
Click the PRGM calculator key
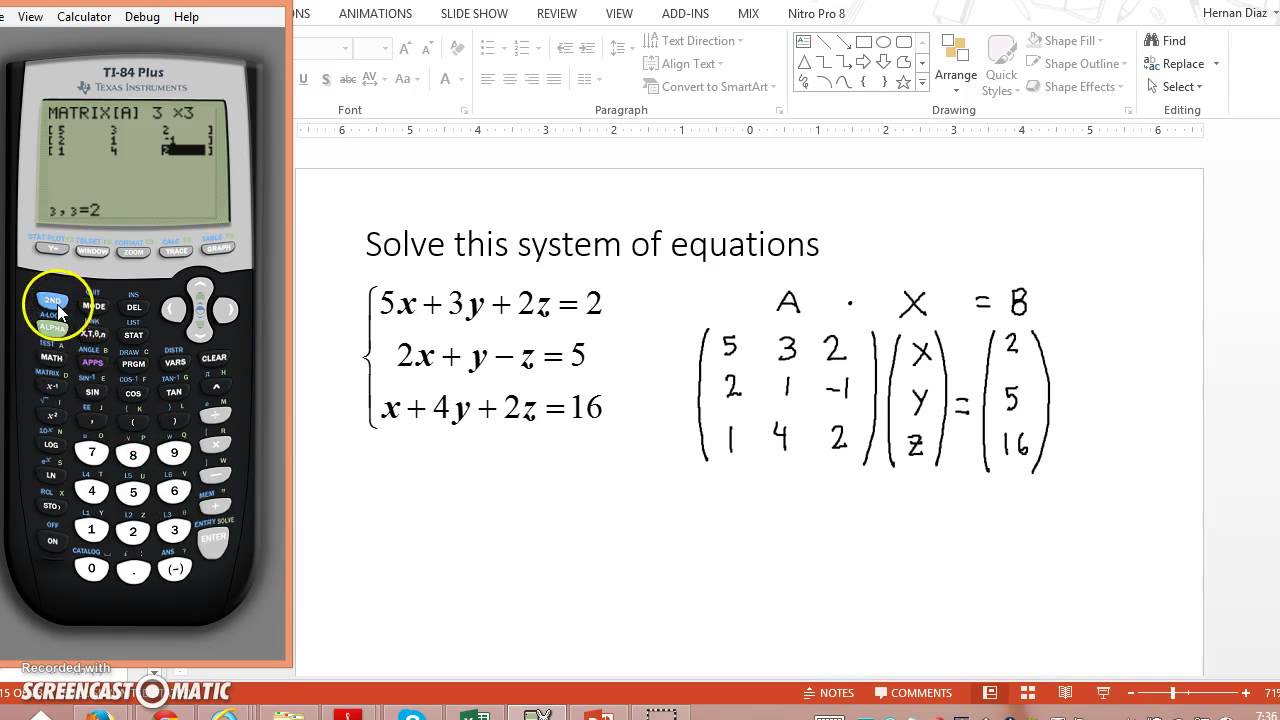click(134, 364)
